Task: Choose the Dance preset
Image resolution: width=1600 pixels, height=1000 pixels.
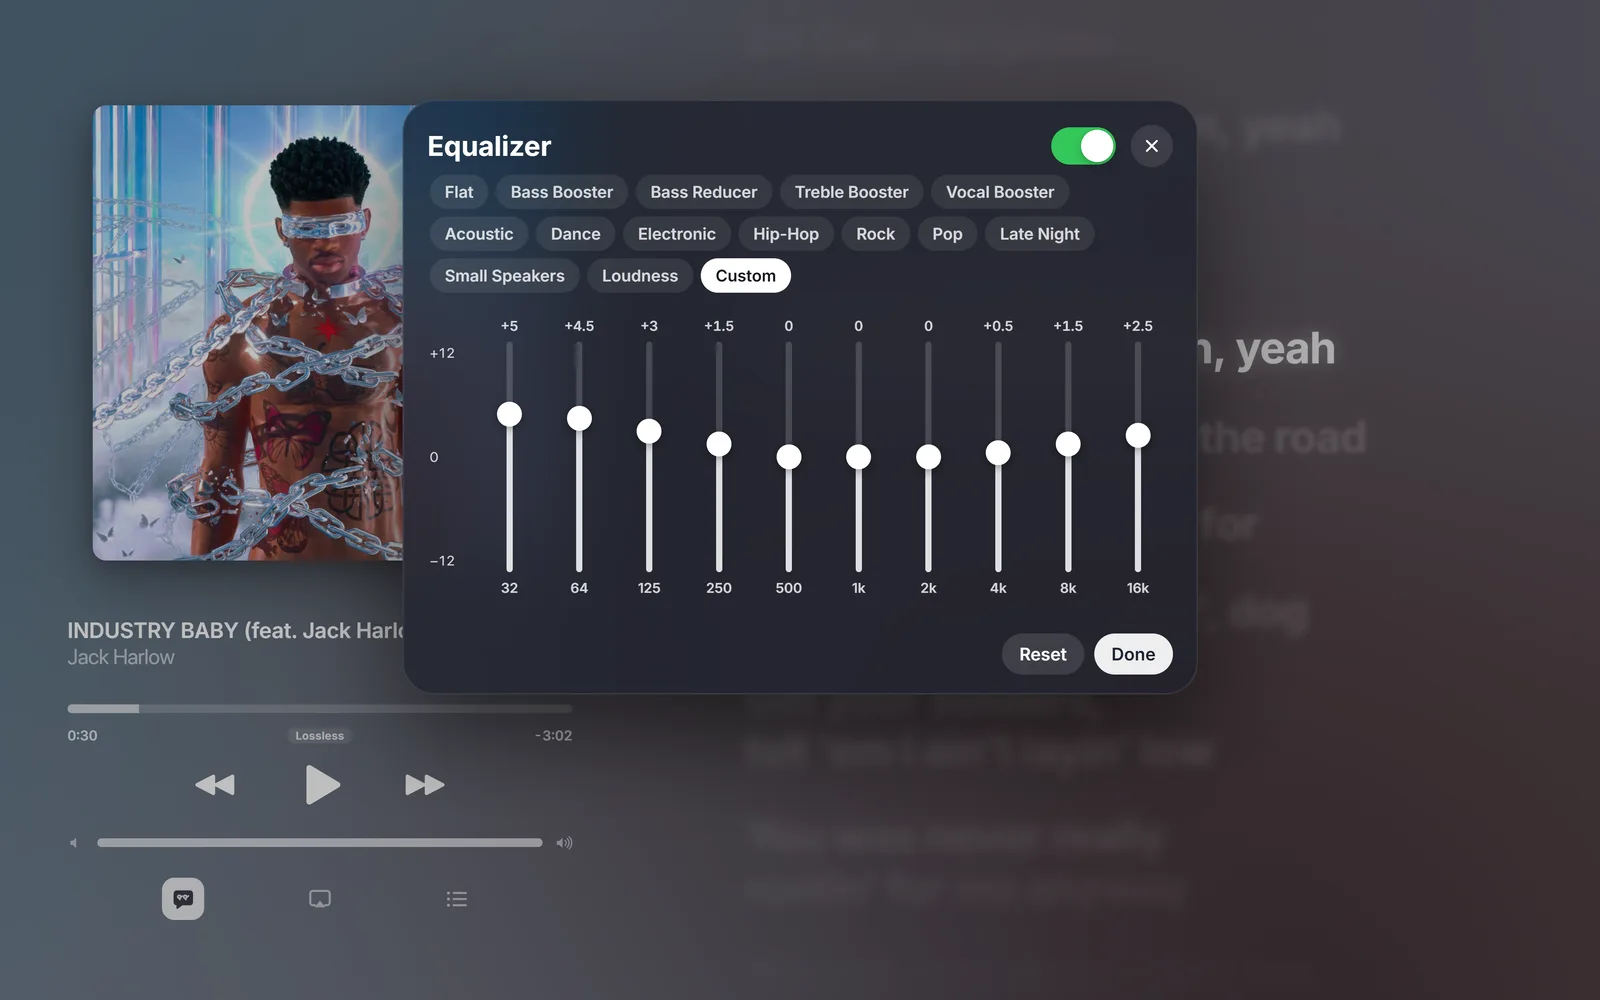Action: coord(576,234)
